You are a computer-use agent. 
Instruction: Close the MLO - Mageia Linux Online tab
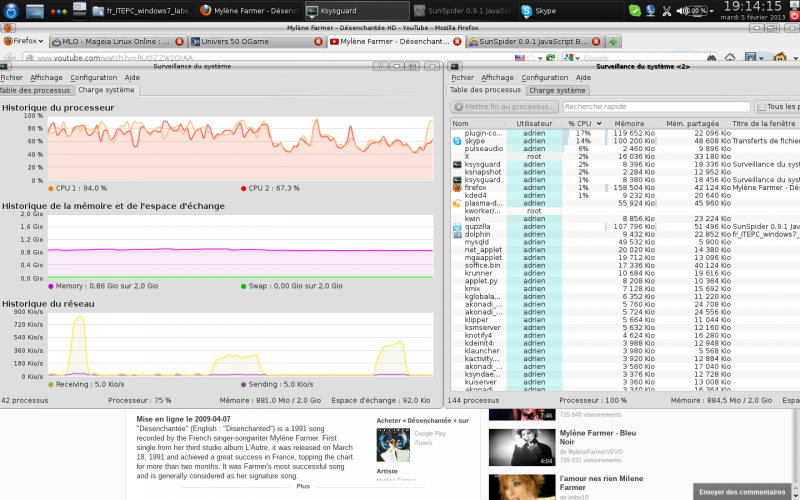tap(179, 41)
